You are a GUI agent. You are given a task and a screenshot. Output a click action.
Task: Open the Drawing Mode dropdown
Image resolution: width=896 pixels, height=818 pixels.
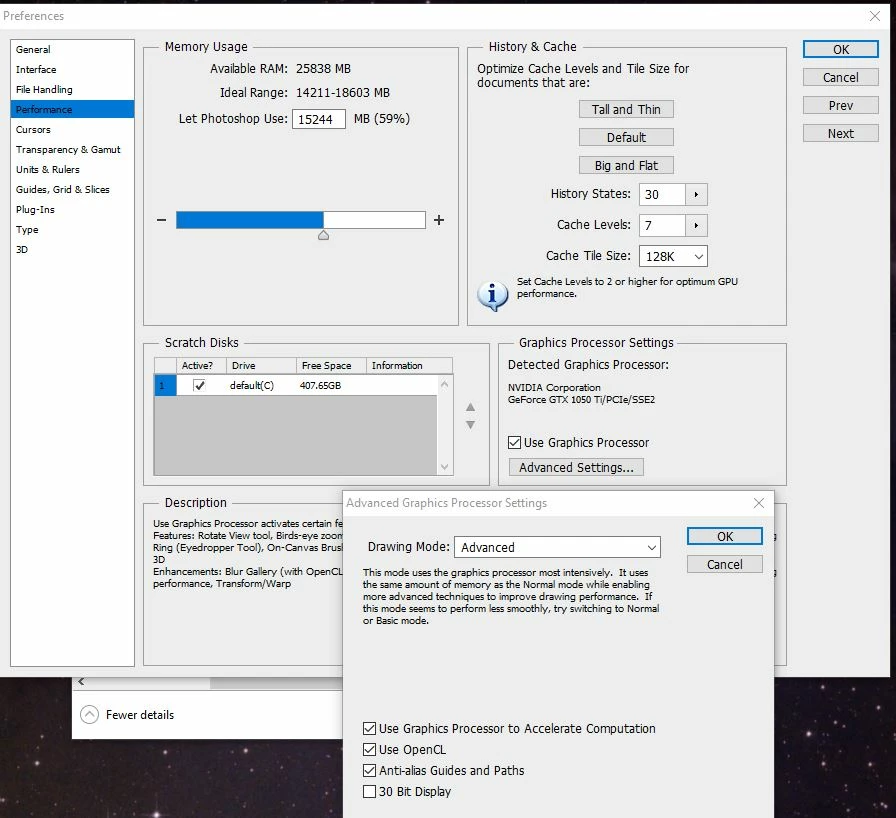click(557, 547)
